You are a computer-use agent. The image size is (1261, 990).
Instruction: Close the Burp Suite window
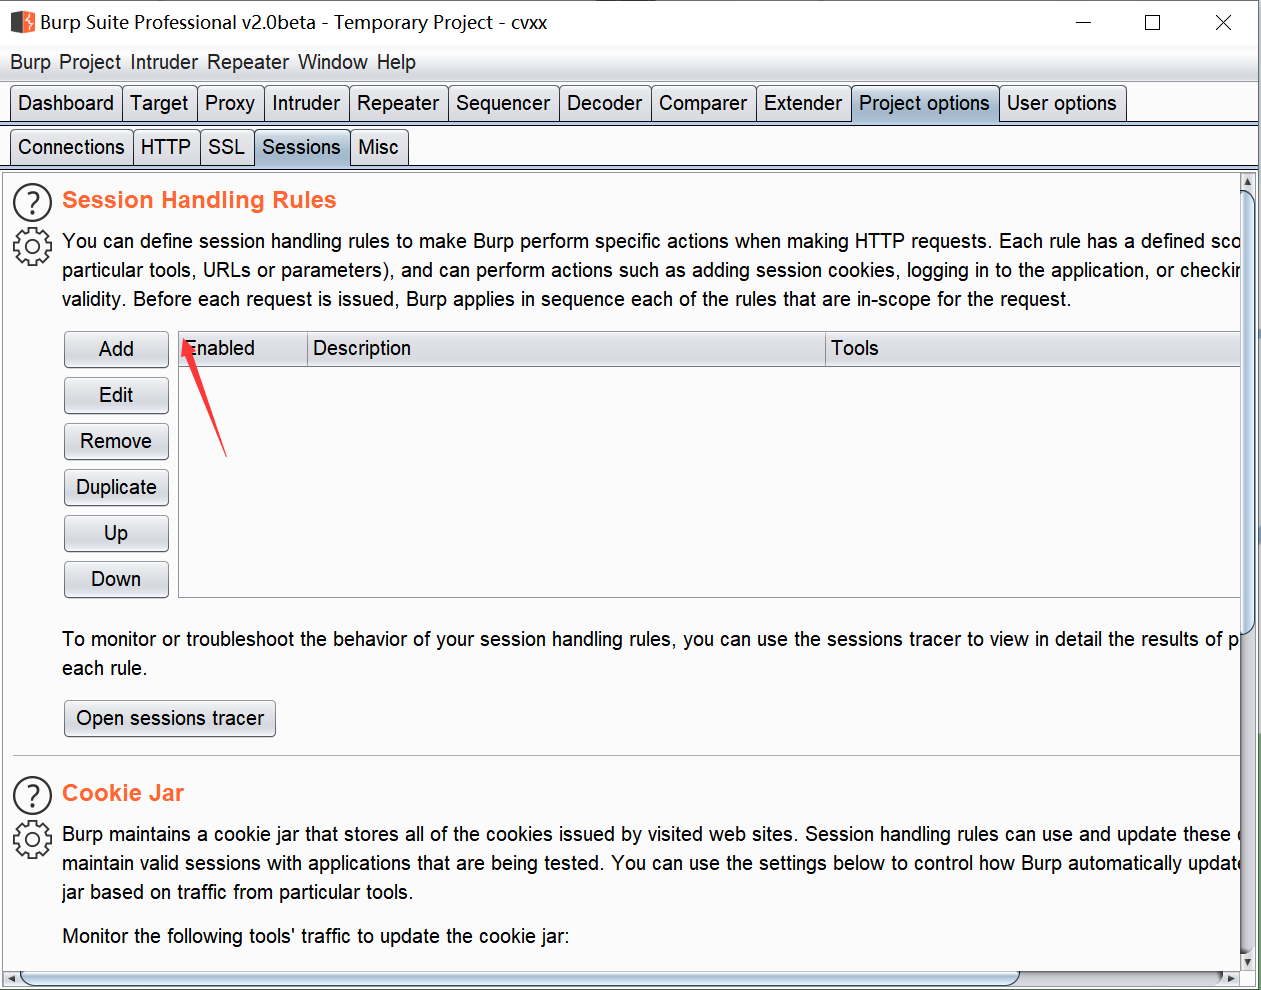pos(1223,22)
